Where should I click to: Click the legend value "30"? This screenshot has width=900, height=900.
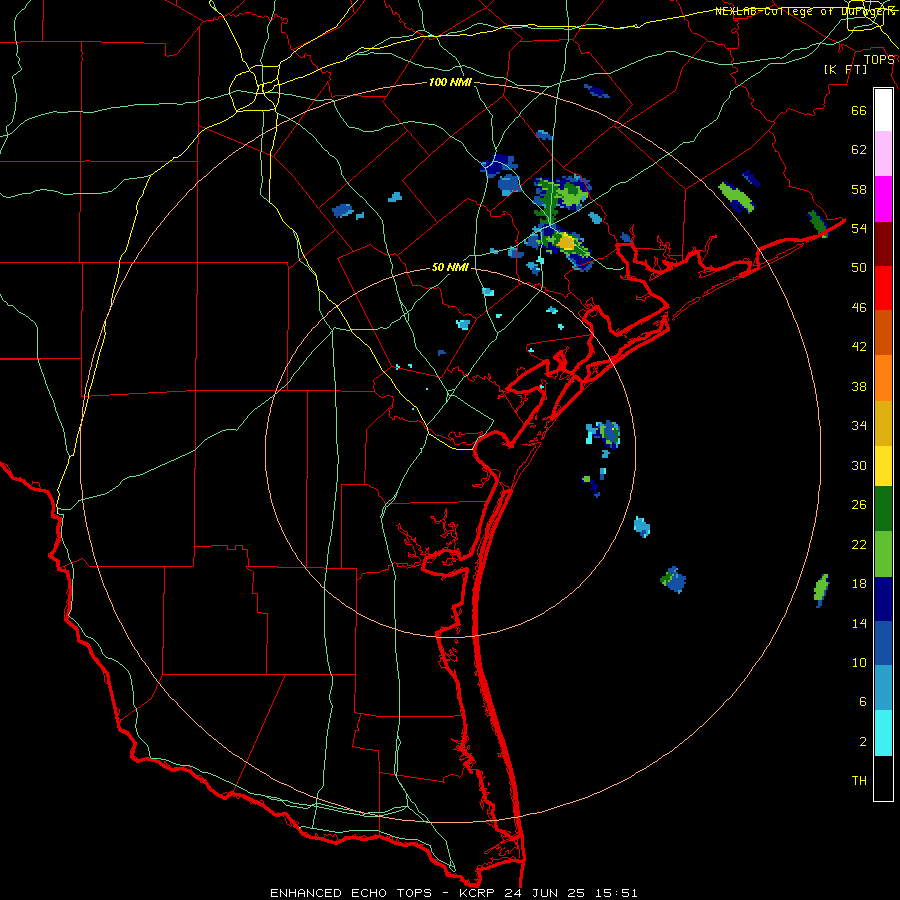pyautogui.click(x=859, y=465)
